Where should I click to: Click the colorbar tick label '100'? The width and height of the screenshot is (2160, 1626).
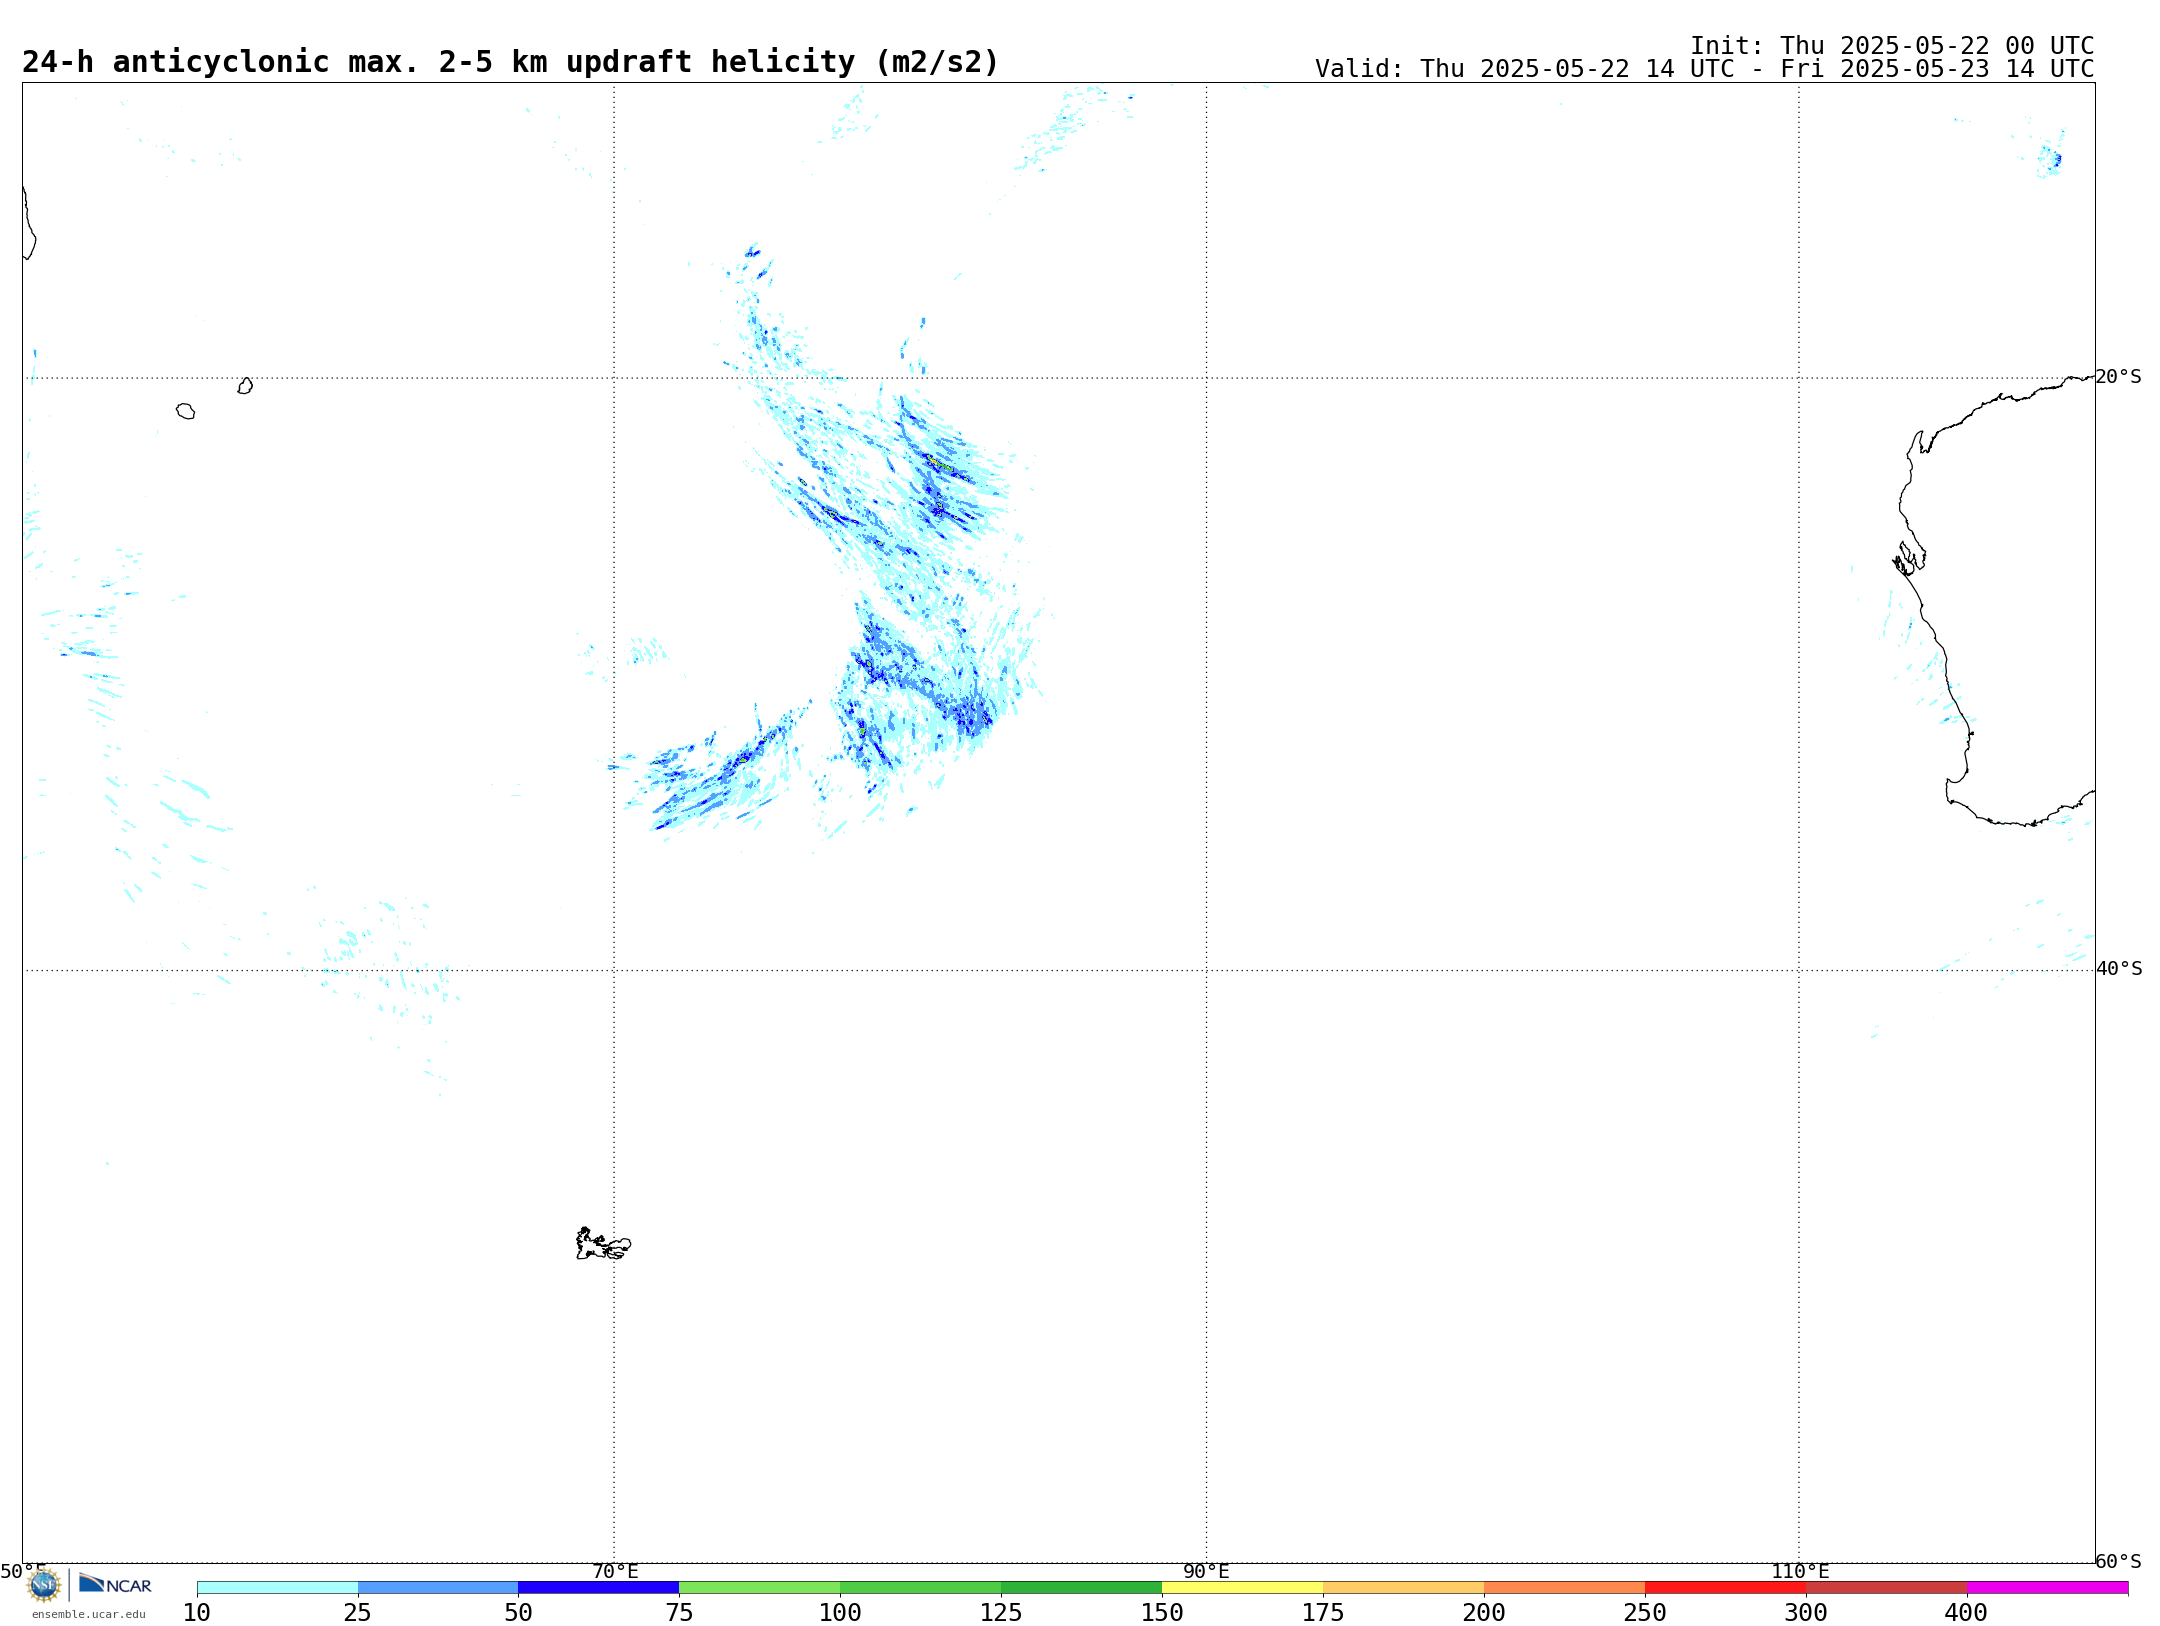click(x=840, y=1613)
